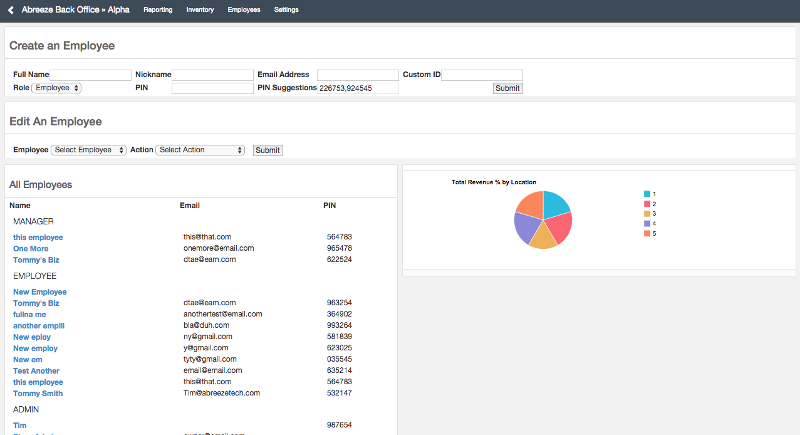Screen dimensions: 800x435
Task: Click the purple legend swatch for location 4
Action: [648, 223]
